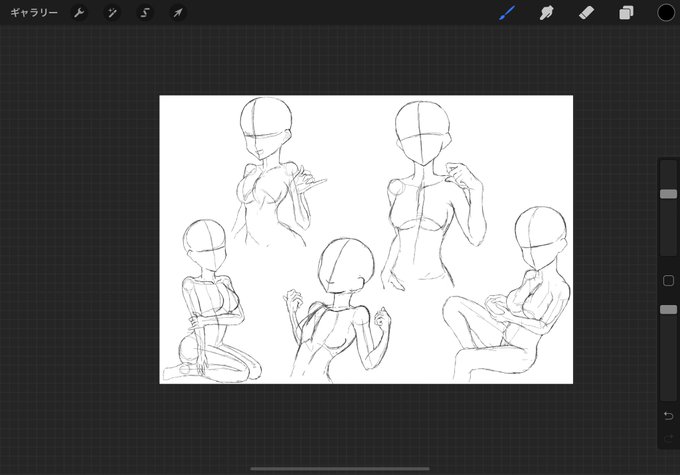The width and height of the screenshot is (680, 475).
Task: Tap the square modify button in sidebar
Action: click(668, 281)
